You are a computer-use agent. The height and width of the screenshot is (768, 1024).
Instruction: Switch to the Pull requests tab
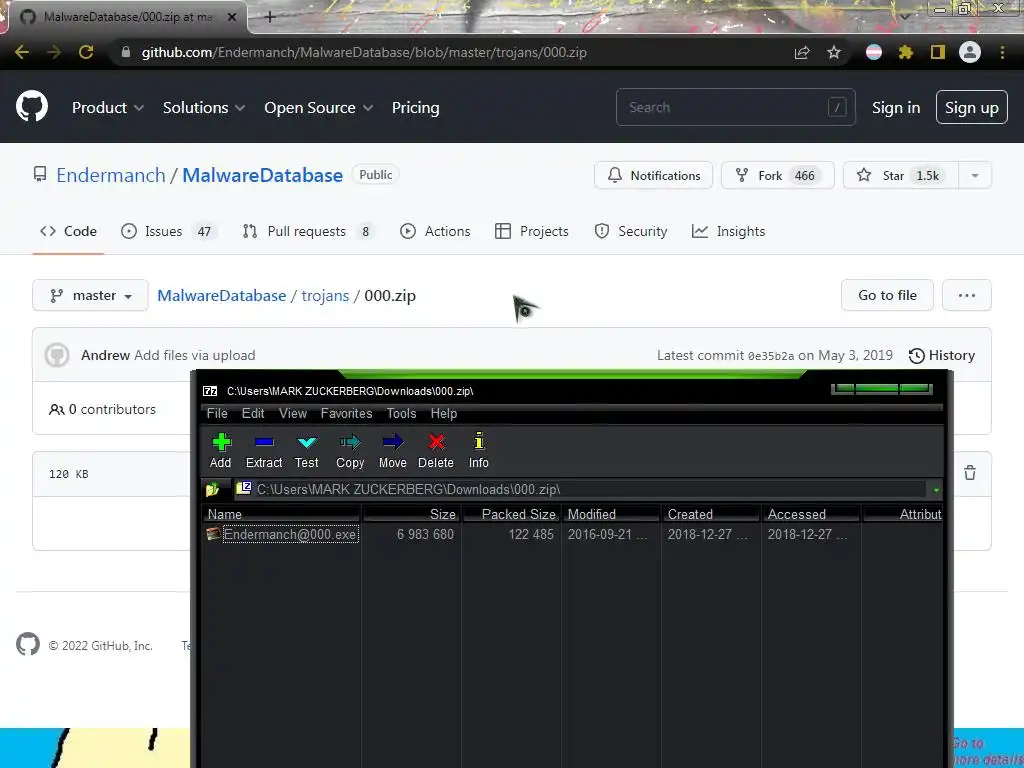309,231
